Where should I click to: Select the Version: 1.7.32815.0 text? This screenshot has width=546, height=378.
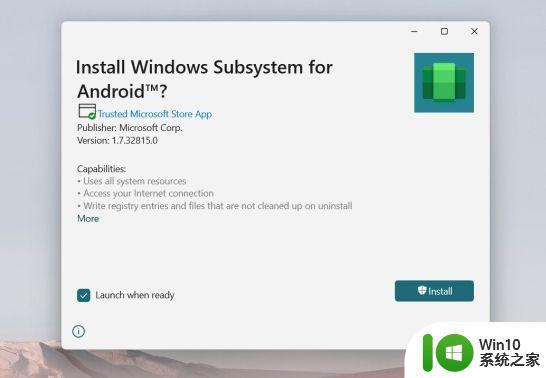[x=117, y=141]
